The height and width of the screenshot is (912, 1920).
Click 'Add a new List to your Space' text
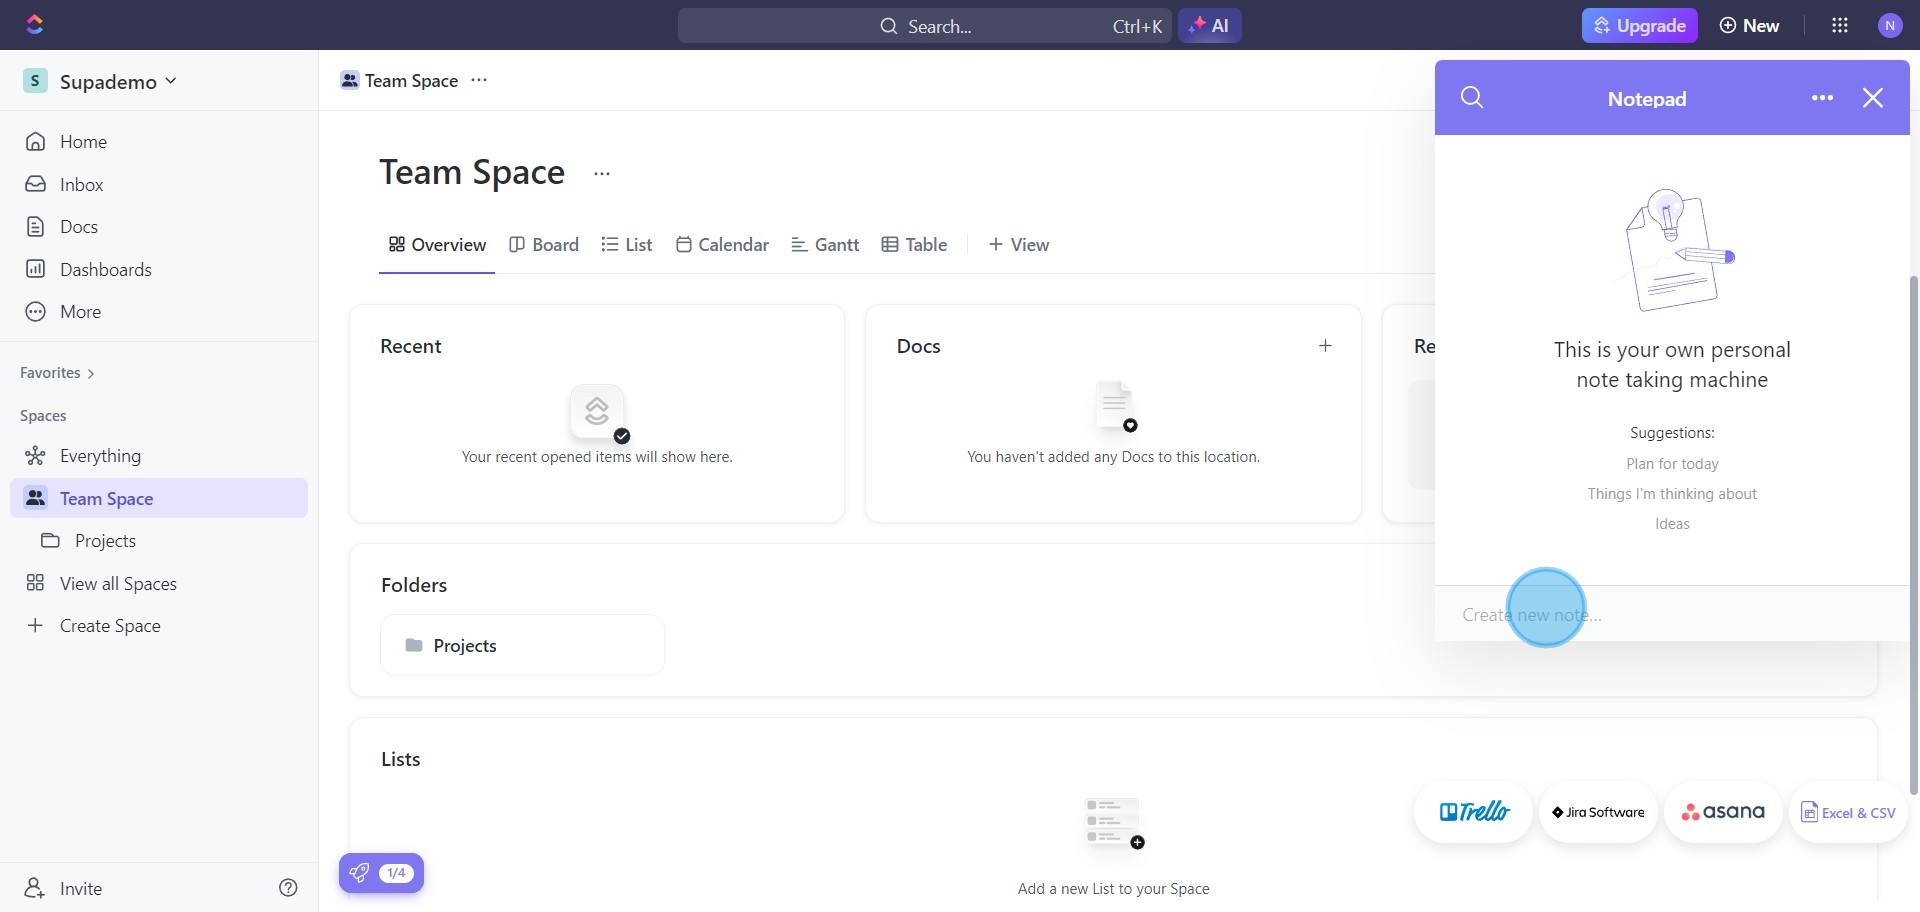tap(1114, 889)
